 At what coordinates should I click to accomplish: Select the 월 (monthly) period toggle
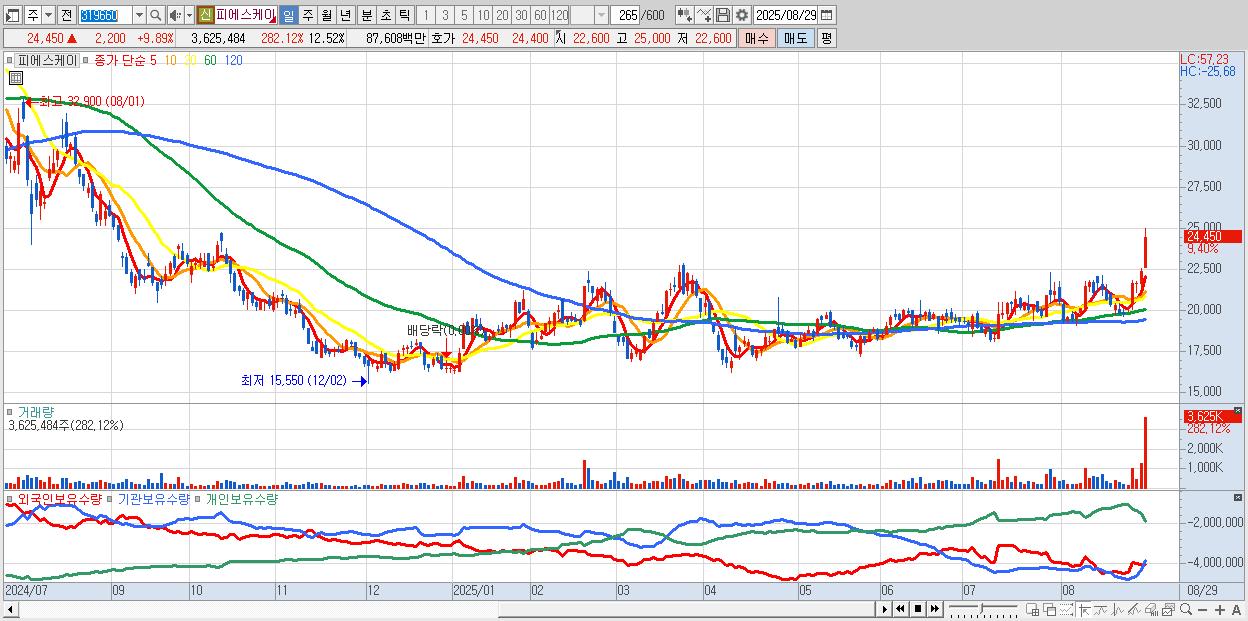tap(326, 15)
